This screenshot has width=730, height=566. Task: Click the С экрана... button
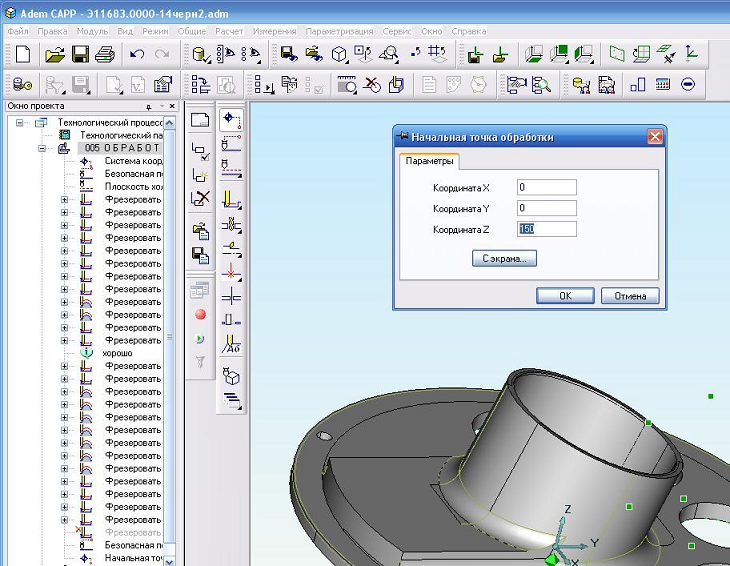coord(504,258)
